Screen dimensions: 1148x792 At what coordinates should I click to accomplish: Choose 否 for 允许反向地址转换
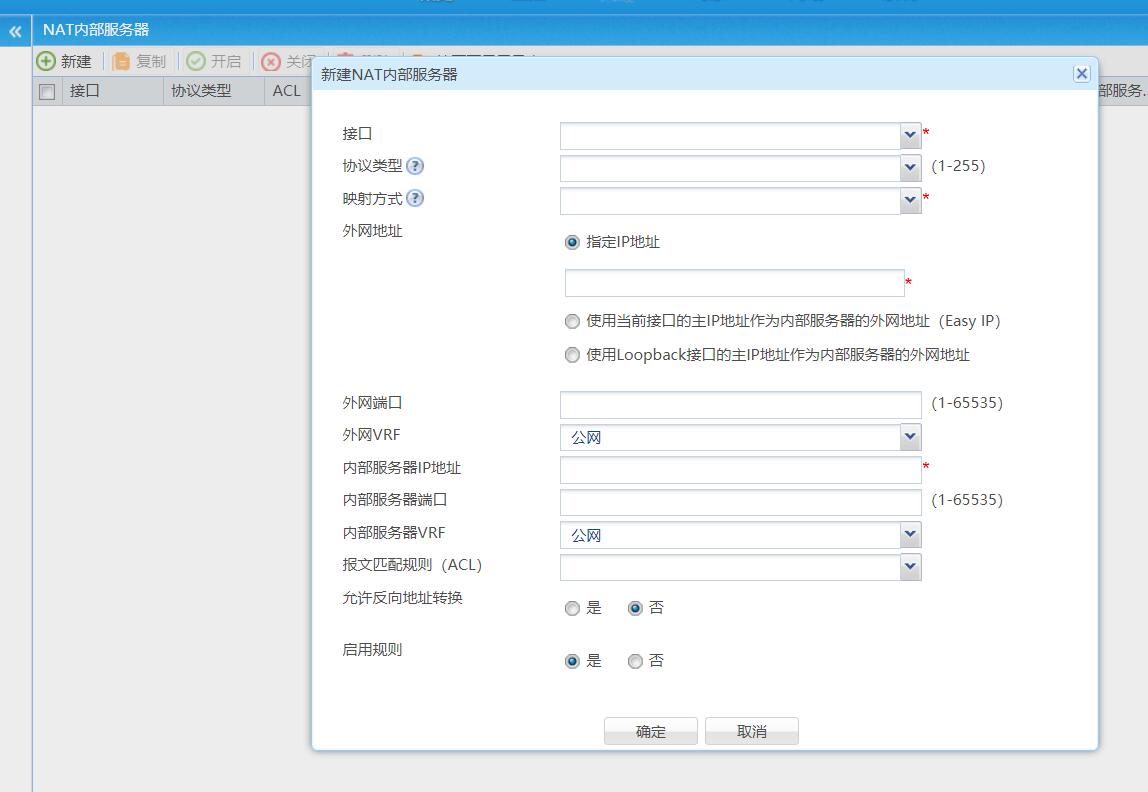(x=635, y=608)
